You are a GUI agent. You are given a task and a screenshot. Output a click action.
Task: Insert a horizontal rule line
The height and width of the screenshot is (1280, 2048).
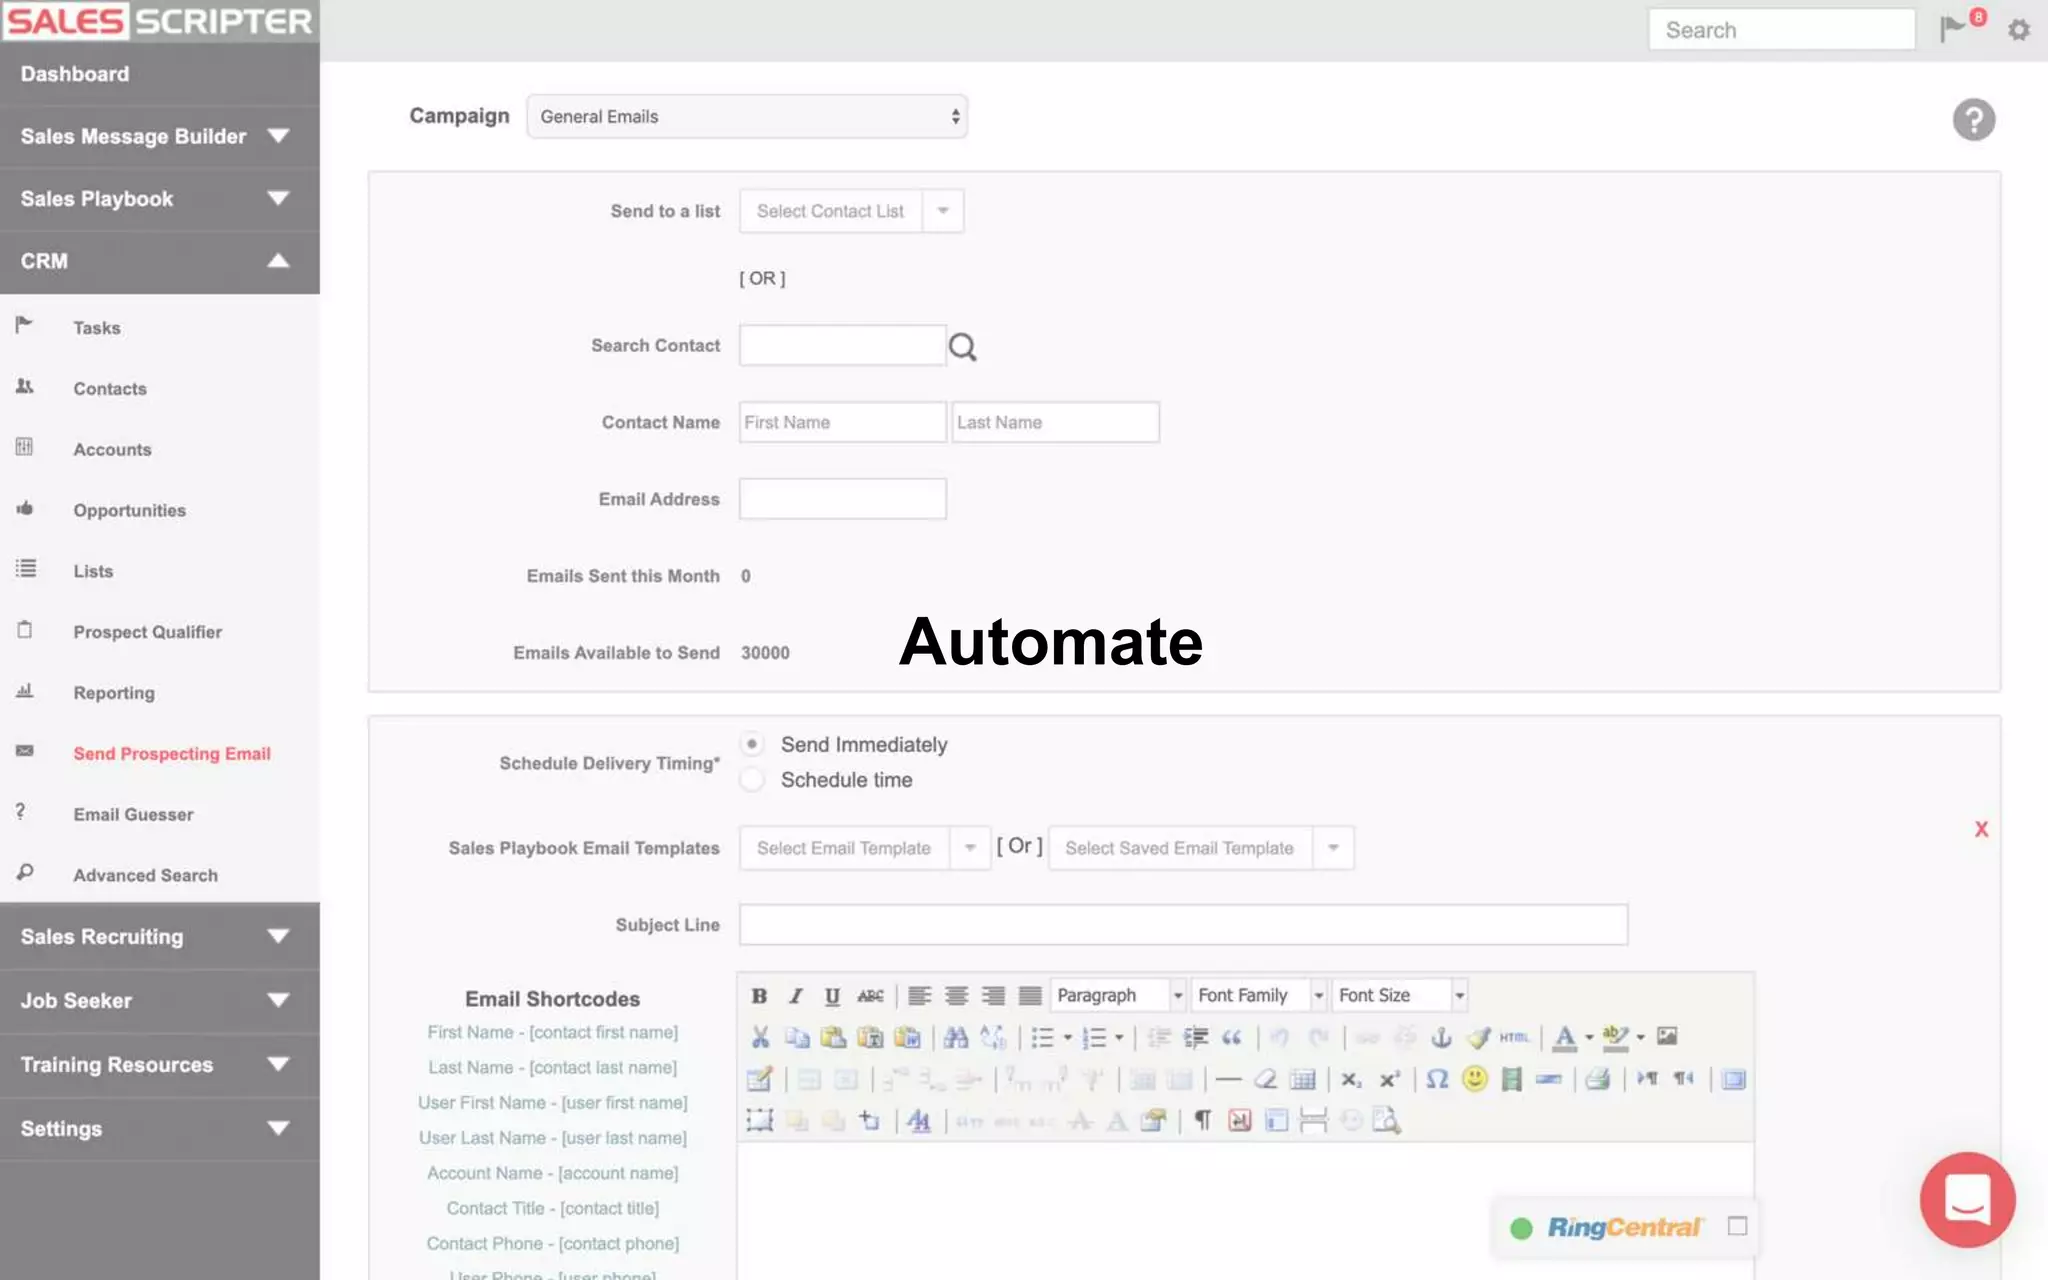pyautogui.click(x=1228, y=1079)
